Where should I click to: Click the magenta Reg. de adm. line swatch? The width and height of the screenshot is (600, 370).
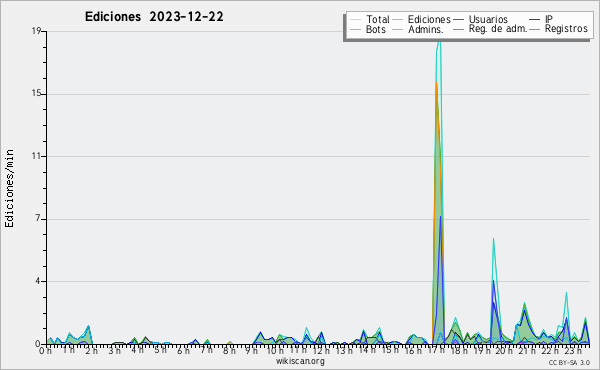(458, 29)
